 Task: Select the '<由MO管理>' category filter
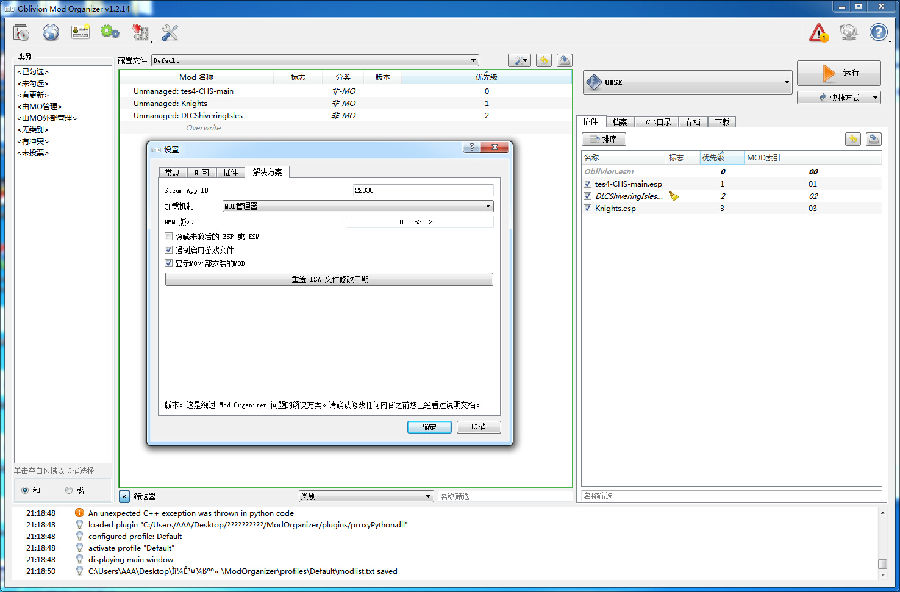click(39, 106)
